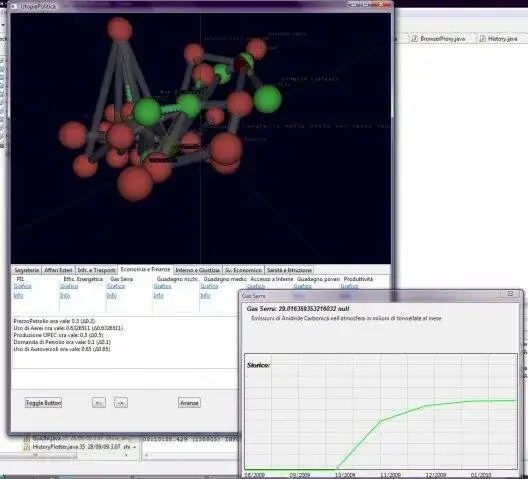Open the Info link under PIL
This screenshot has height=479, width=528.
[18, 295]
